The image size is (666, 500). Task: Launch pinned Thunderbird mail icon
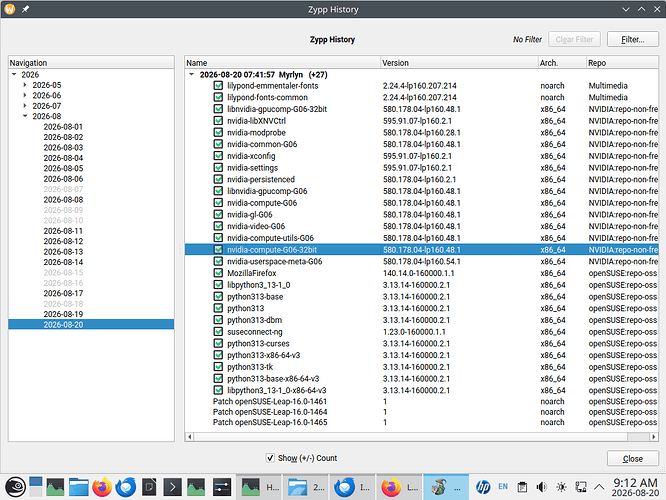(126, 487)
